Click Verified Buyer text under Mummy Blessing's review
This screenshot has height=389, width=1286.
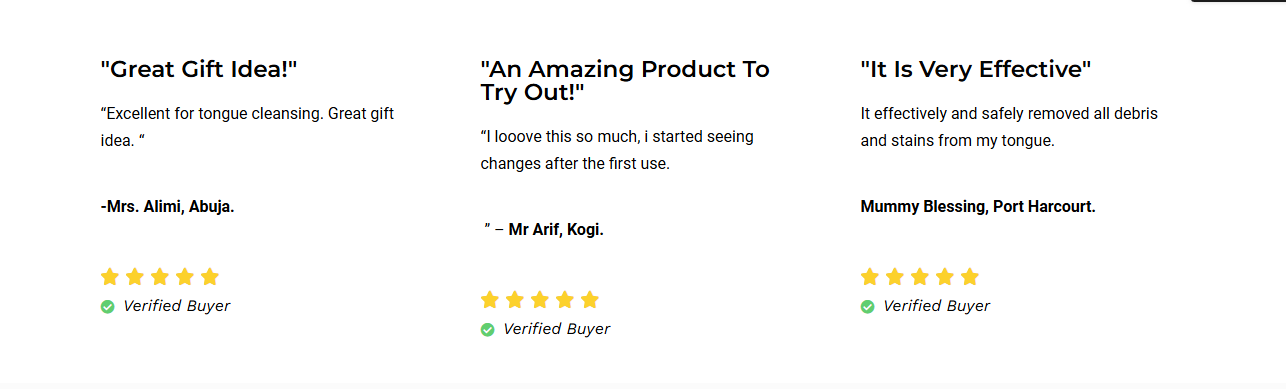937,306
